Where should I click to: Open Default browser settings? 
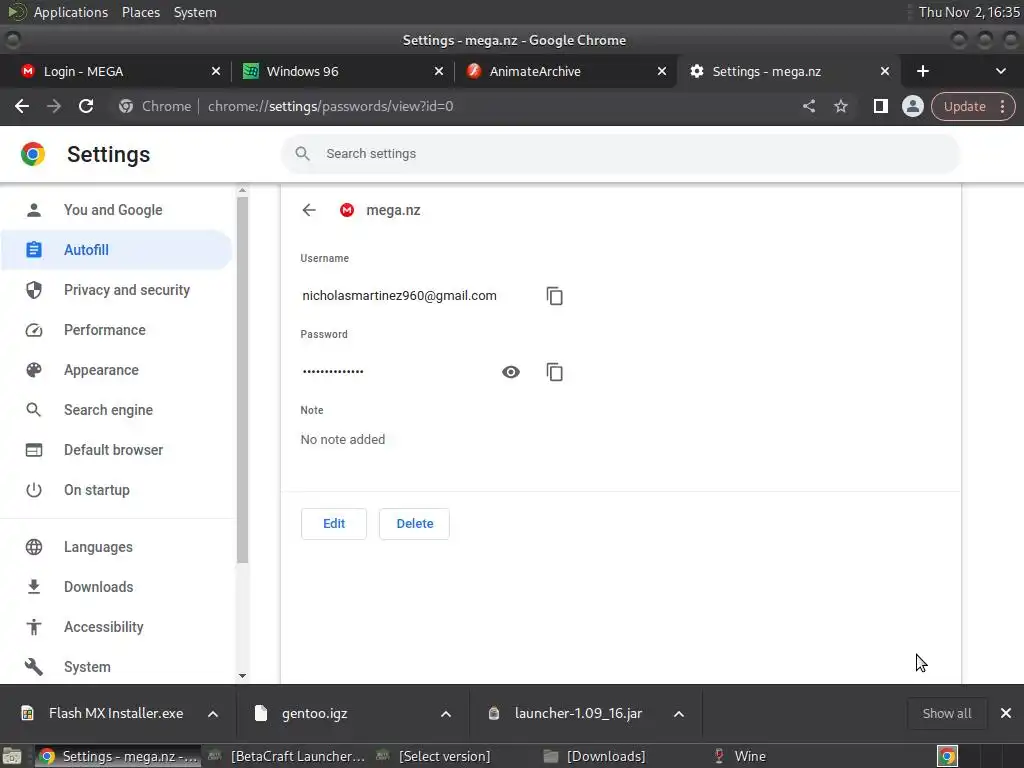[x=116, y=450]
